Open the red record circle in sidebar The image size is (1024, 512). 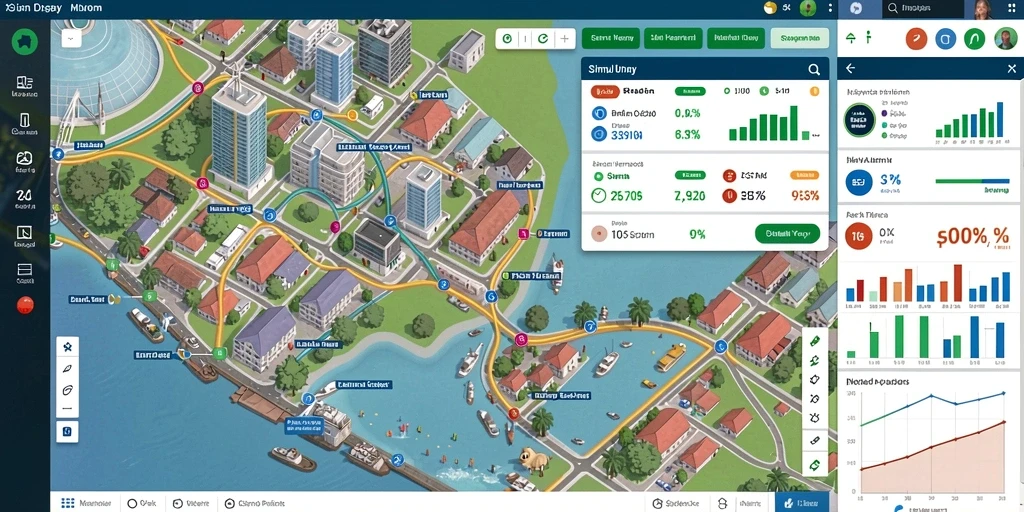[25, 305]
